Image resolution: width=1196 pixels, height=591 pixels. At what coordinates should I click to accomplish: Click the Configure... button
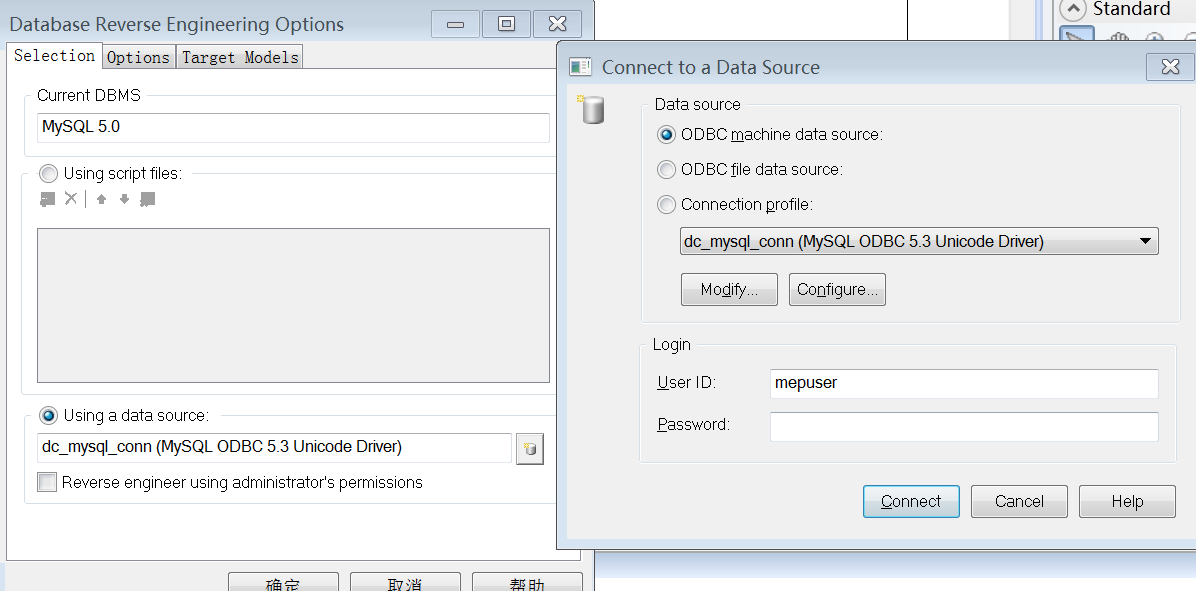838,290
